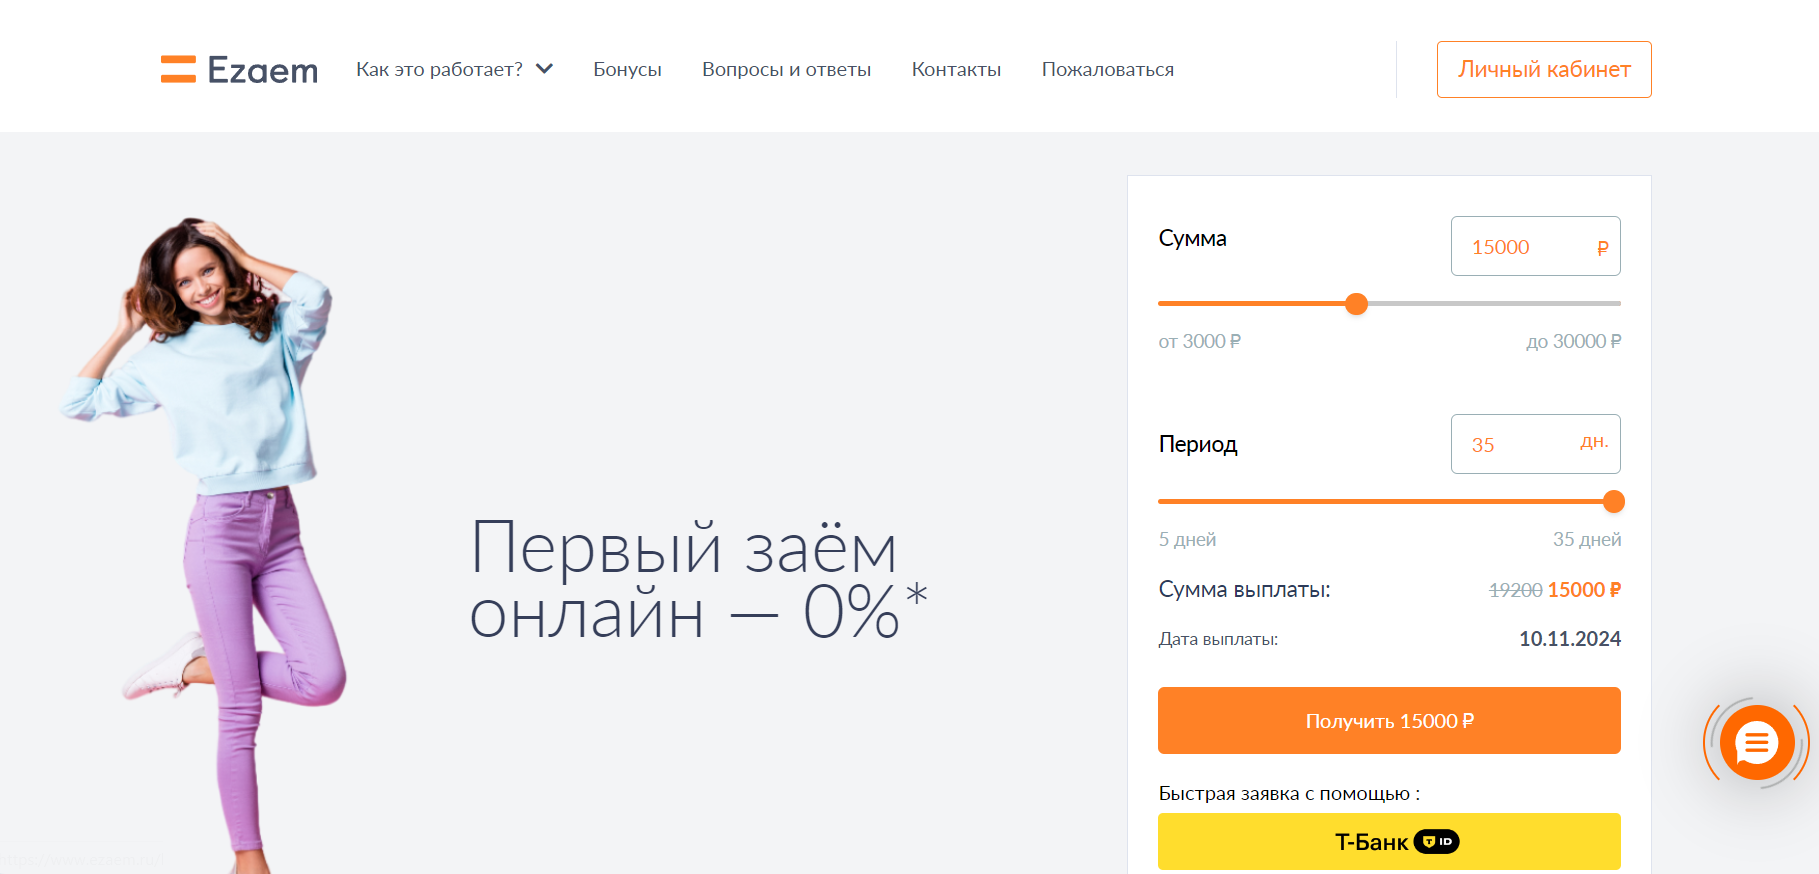Click the 'Сумма выплаты:' label
Image resolution: width=1819 pixels, height=874 pixels.
[x=1244, y=589]
